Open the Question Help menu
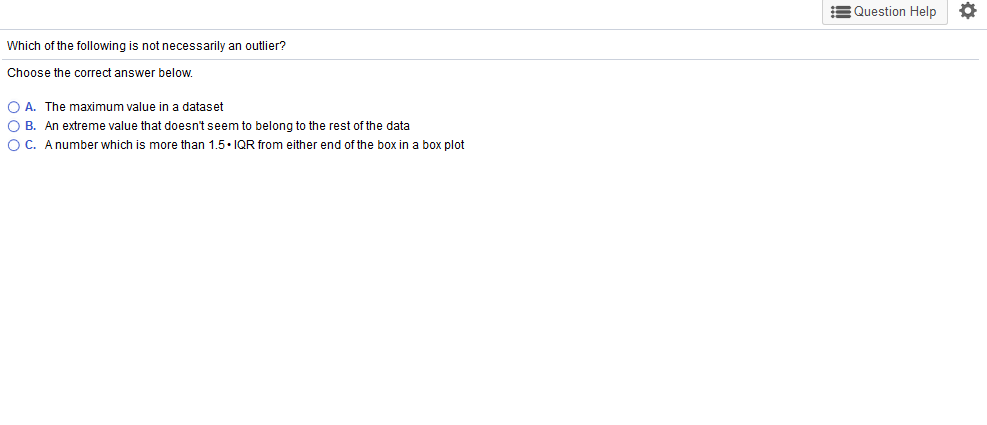Viewport: 987px width, 425px height. coord(884,12)
